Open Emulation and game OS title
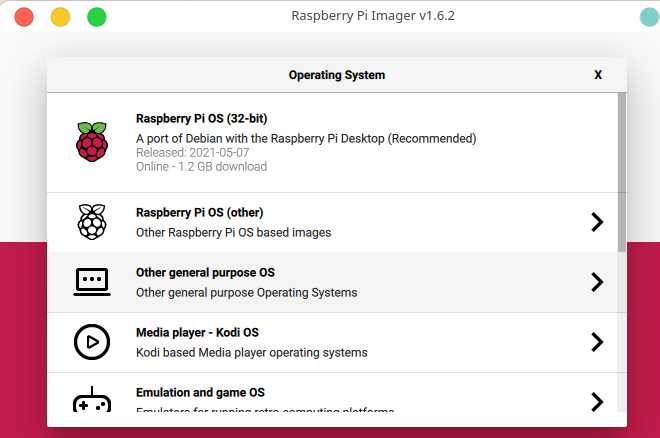Viewport: 660px width, 438px height. [200, 393]
